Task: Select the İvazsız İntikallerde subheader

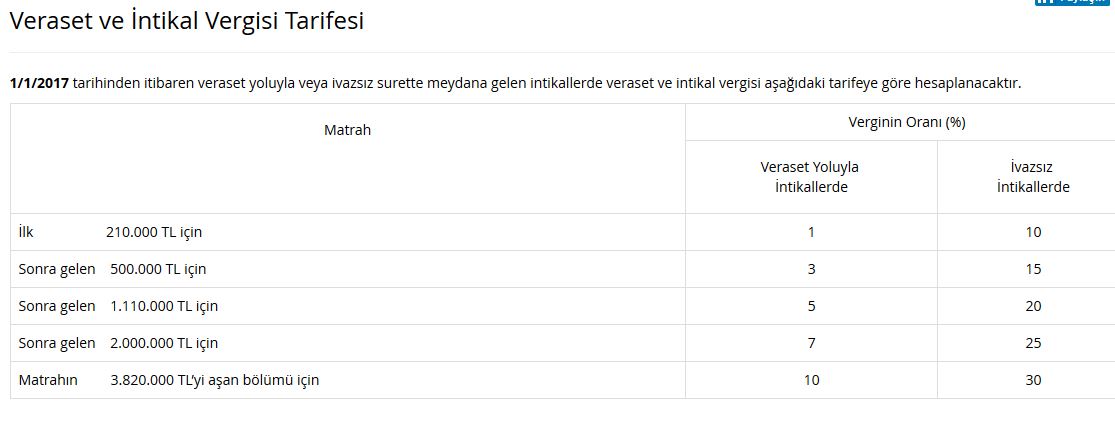Action: (1033, 177)
